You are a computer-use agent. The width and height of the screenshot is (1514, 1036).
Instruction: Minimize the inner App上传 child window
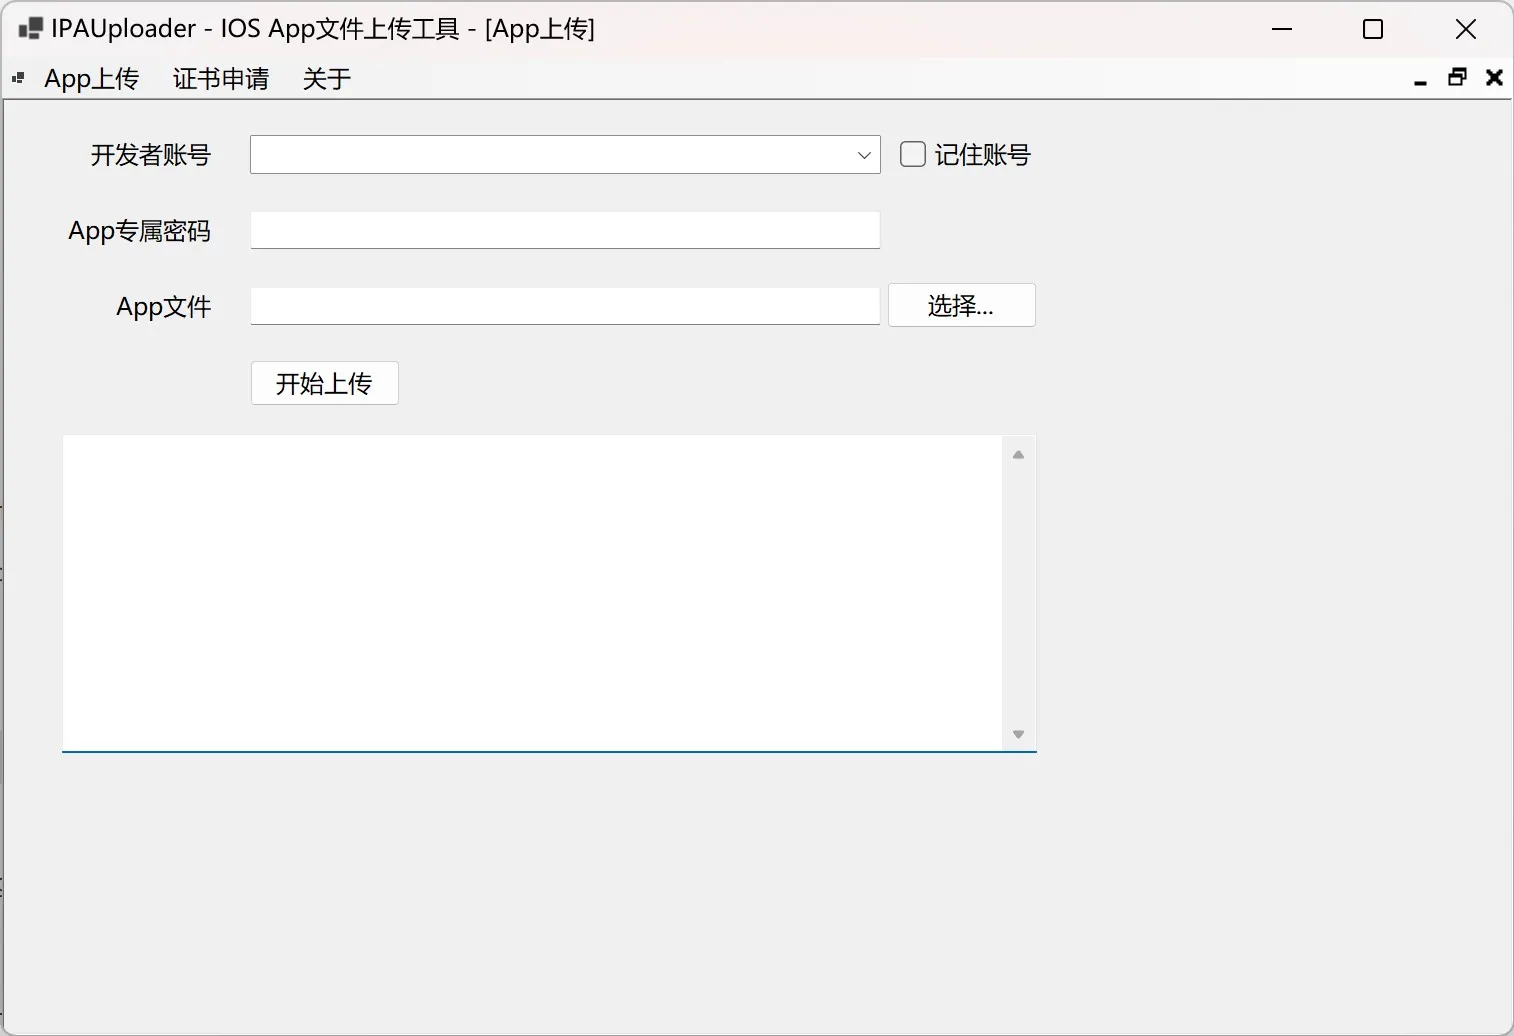(1420, 79)
